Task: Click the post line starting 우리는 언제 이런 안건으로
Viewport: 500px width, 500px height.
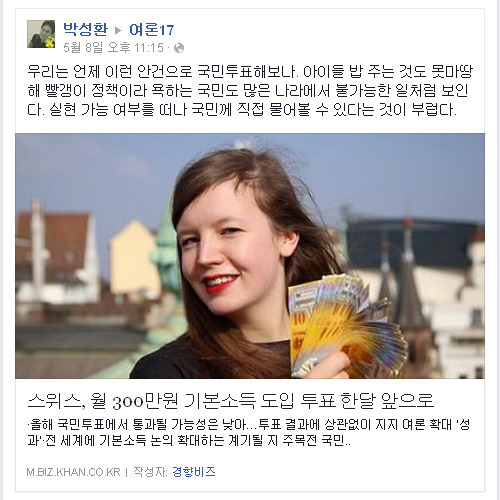Action: click(250, 71)
